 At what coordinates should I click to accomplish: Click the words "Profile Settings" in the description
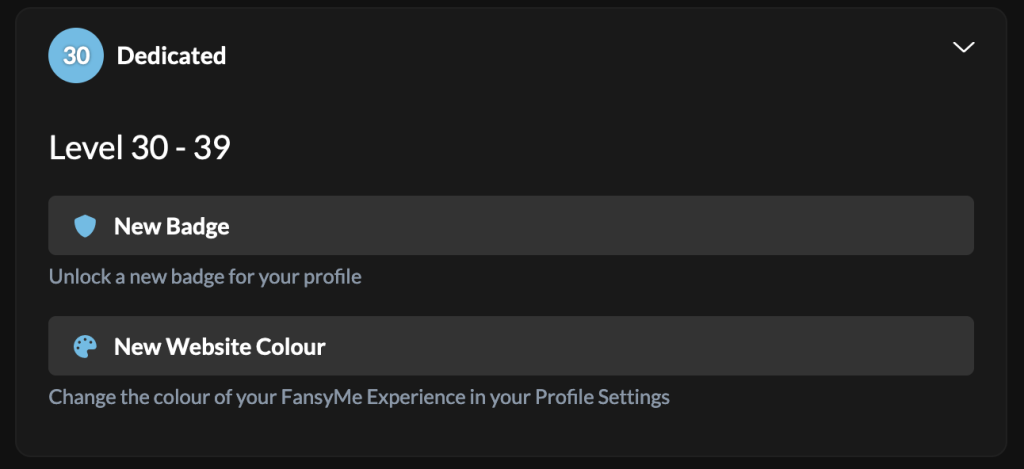coord(602,396)
